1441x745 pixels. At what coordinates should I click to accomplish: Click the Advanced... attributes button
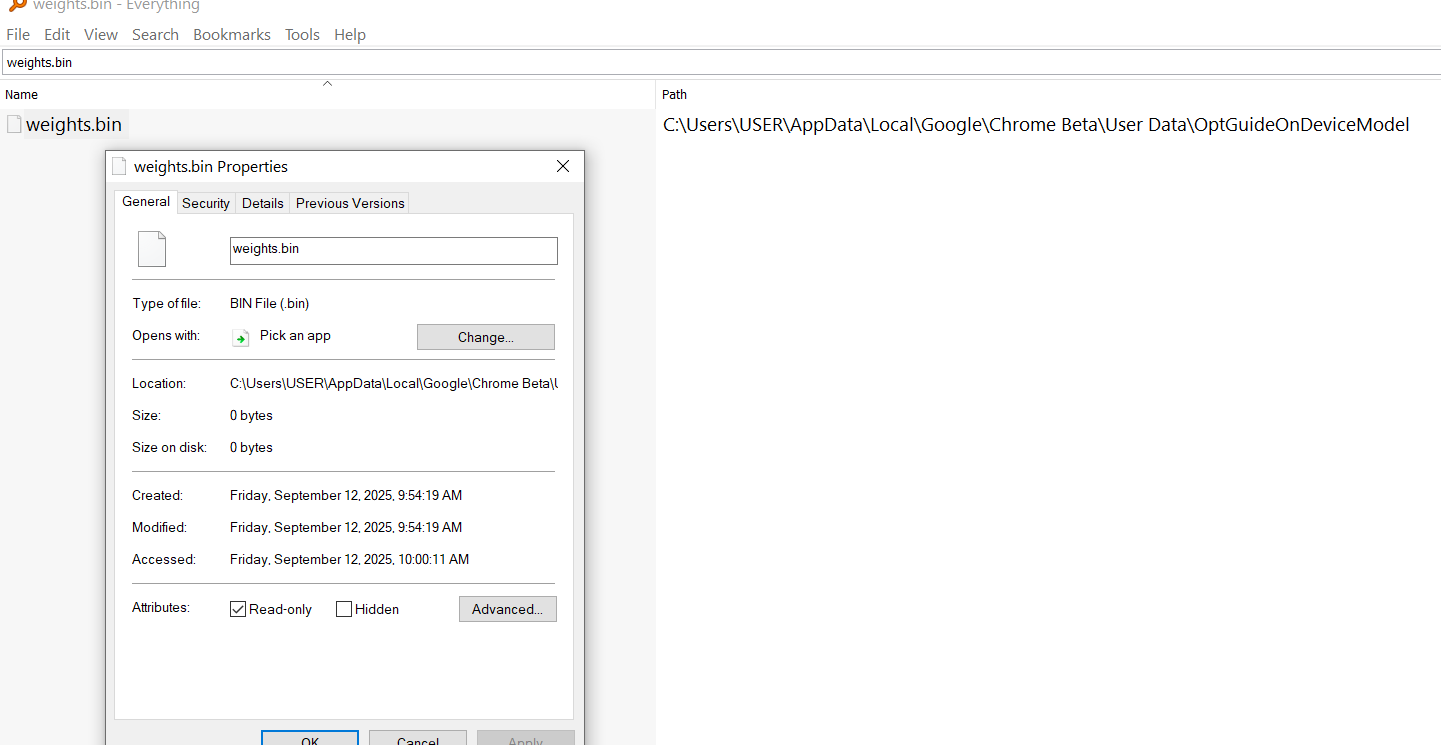click(x=508, y=609)
